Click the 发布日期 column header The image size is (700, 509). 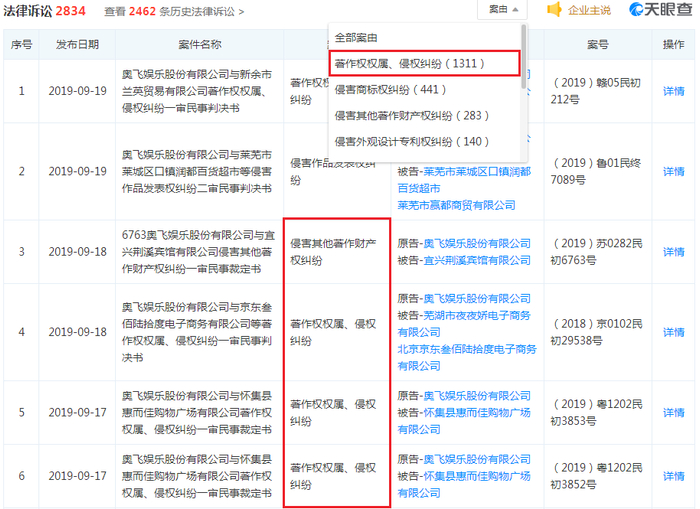pos(77,45)
